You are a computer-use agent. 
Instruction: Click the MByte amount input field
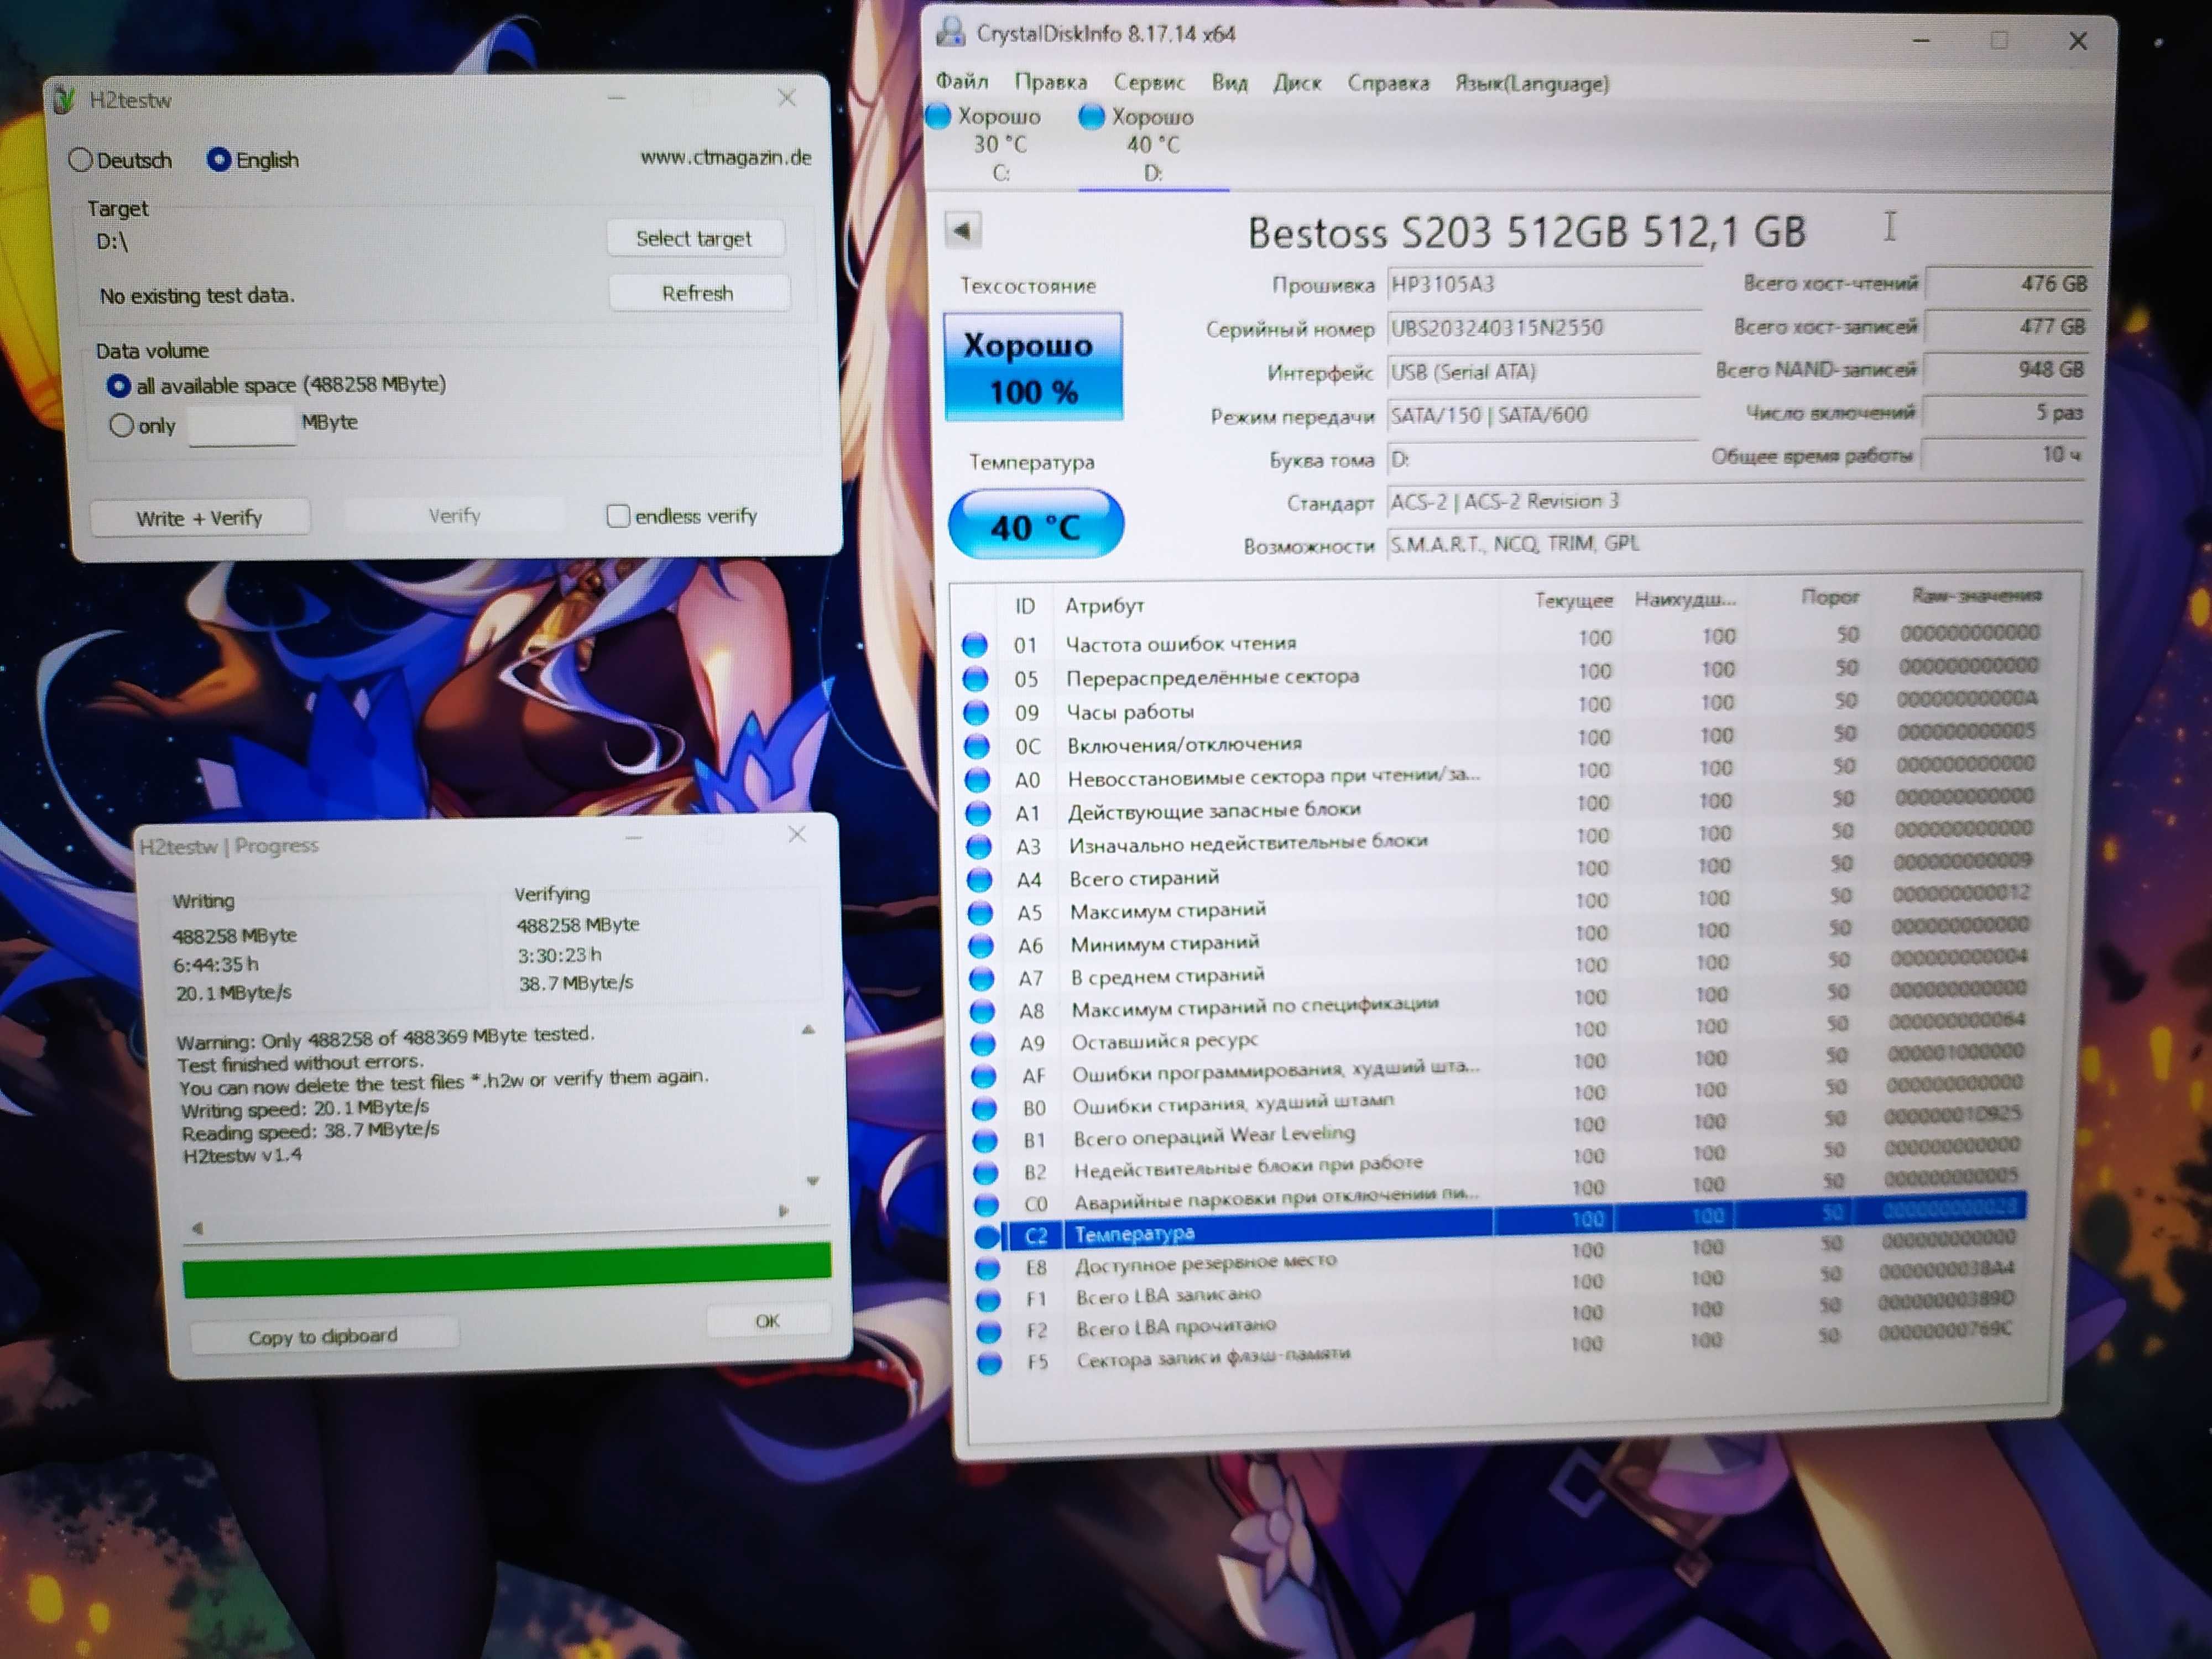point(242,425)
